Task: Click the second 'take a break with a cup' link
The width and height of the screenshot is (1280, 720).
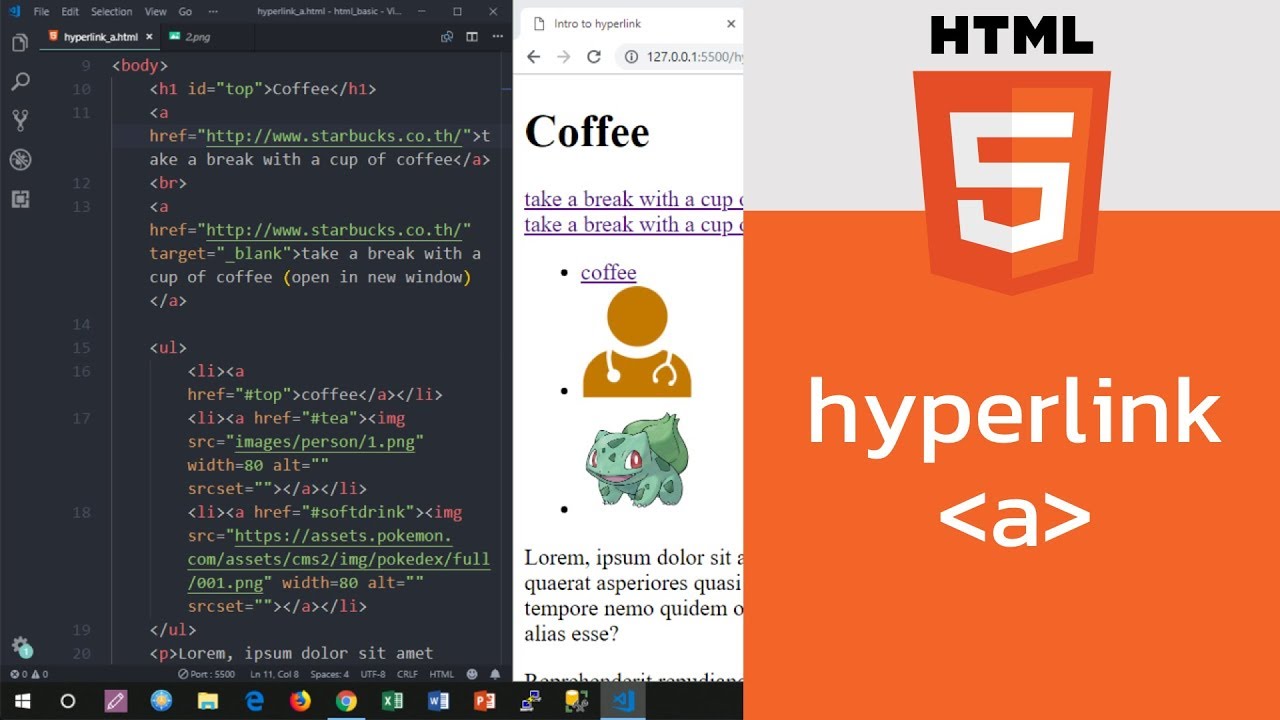Action: [x=633, y=225]
